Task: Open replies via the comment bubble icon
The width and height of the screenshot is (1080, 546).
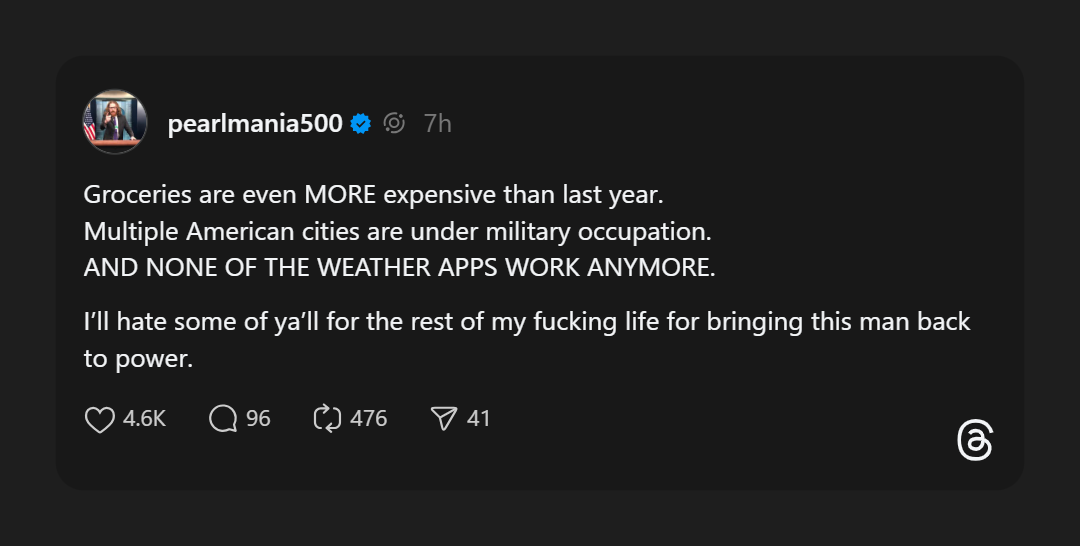Action: (222, 419)
